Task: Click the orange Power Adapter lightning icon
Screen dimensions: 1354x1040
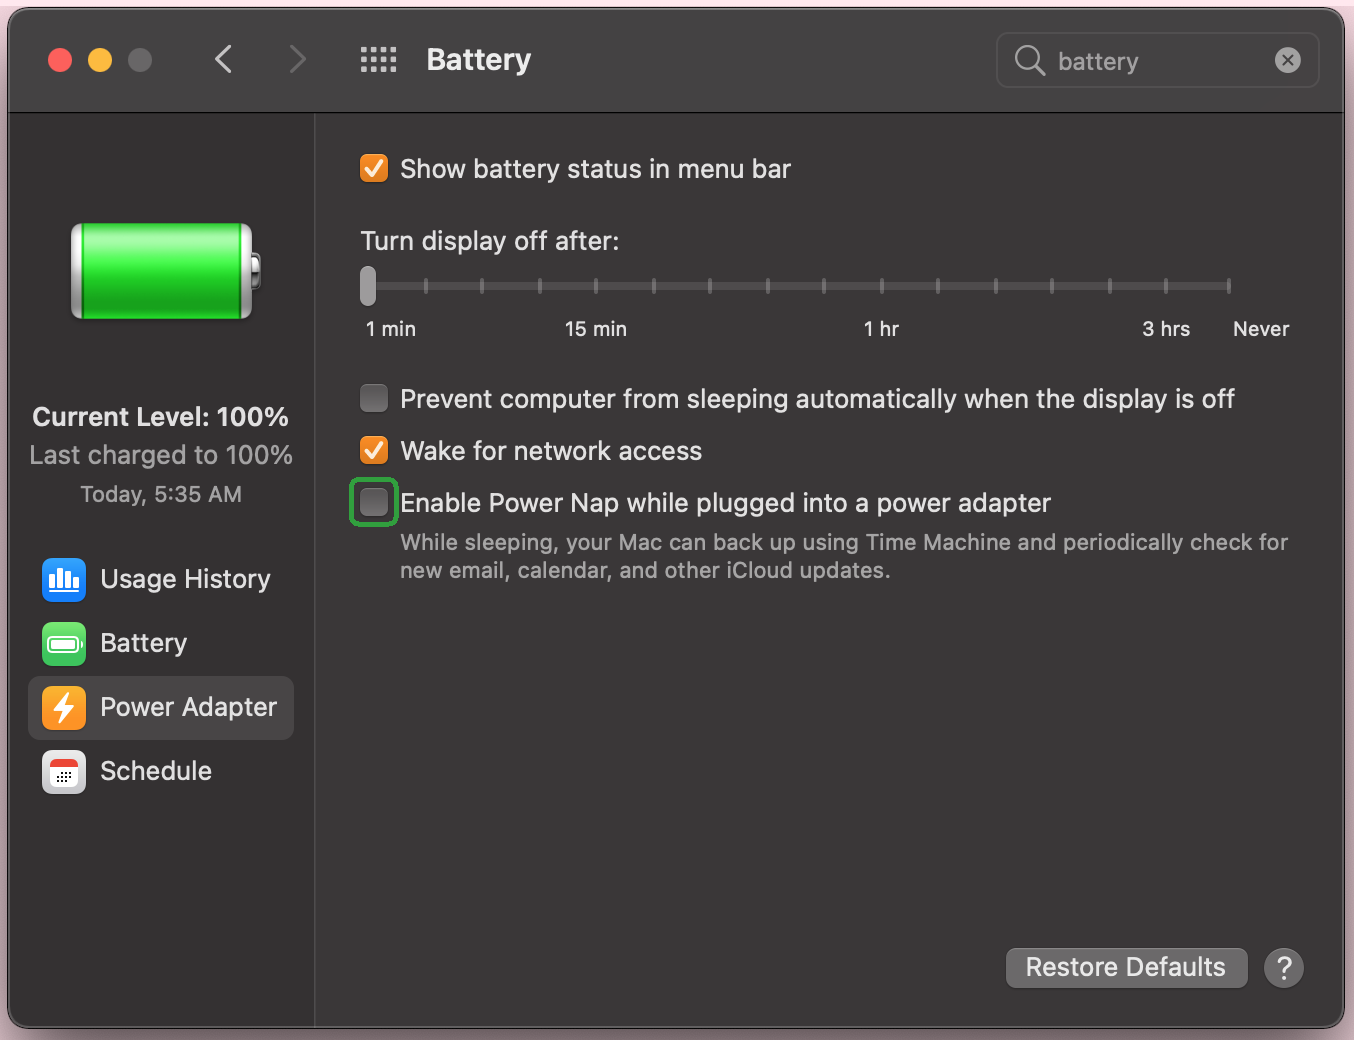Action: [64, 708]
